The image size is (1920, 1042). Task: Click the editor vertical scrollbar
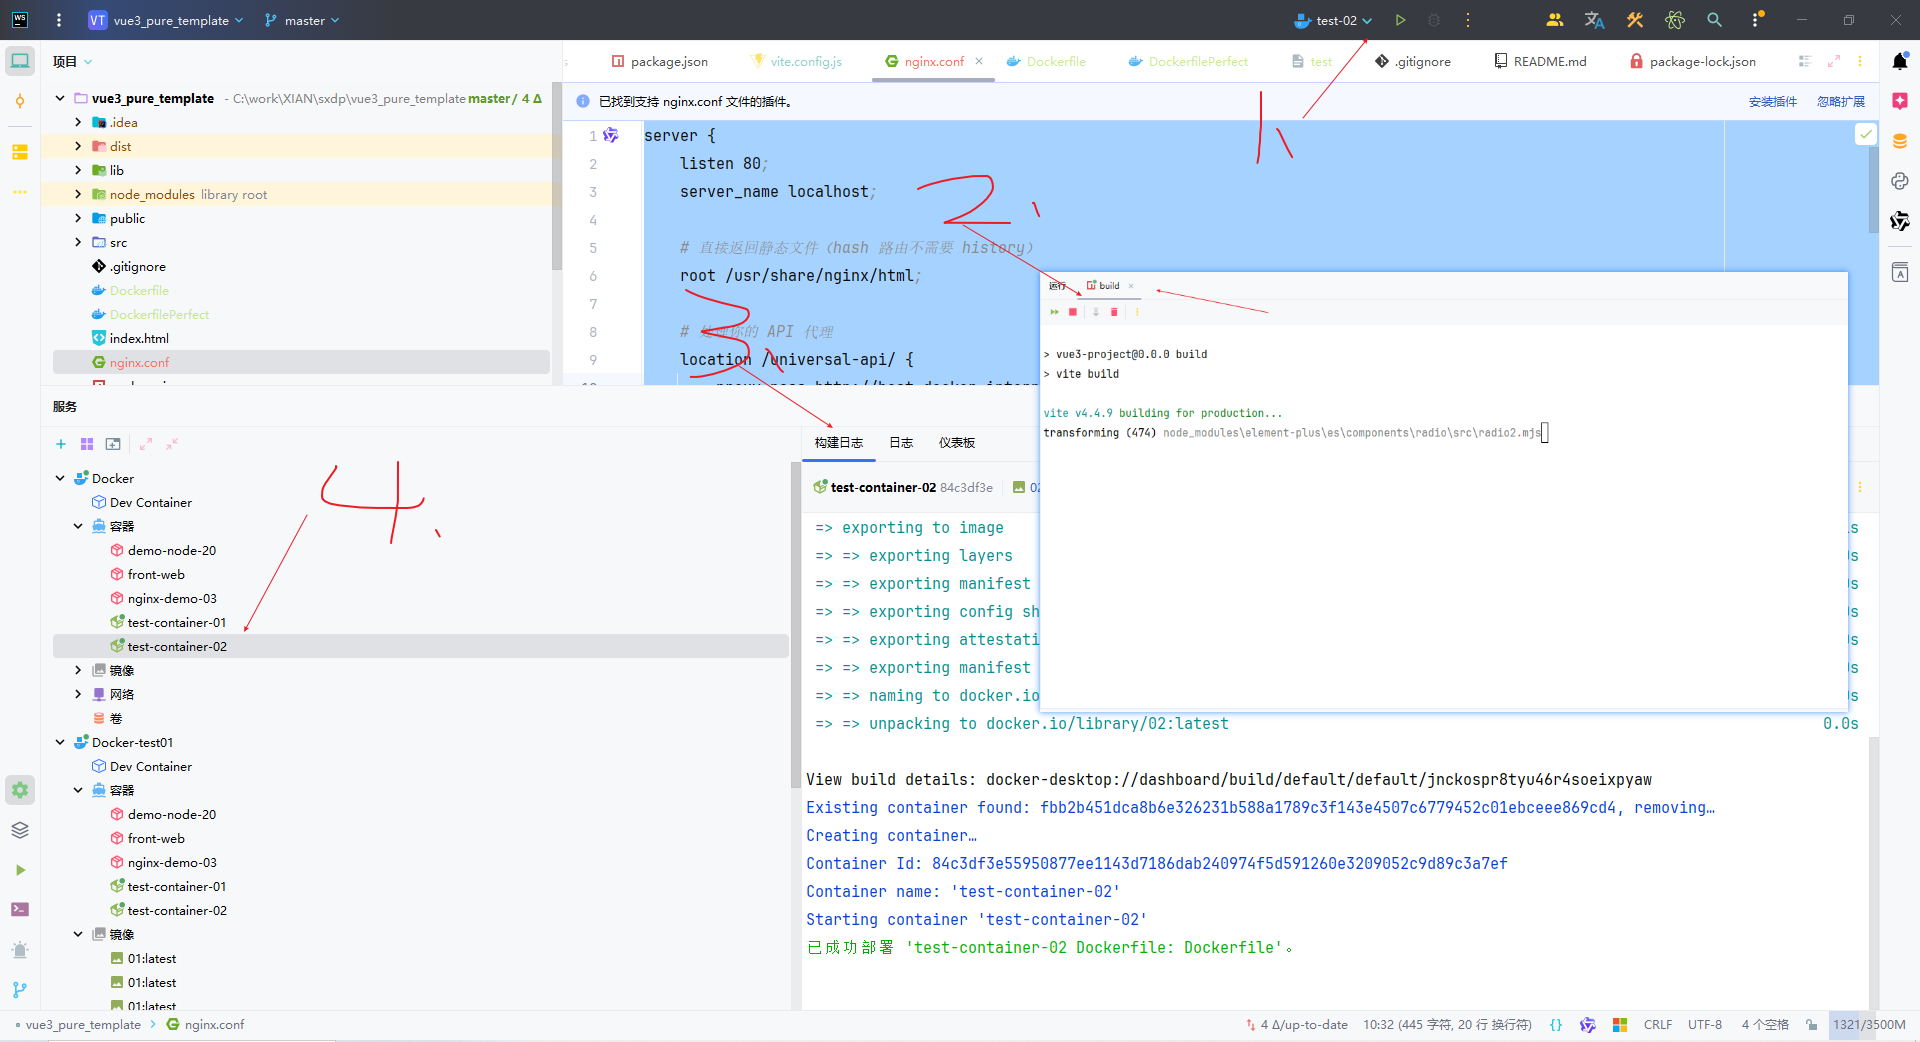click(x=1873, y=190)
